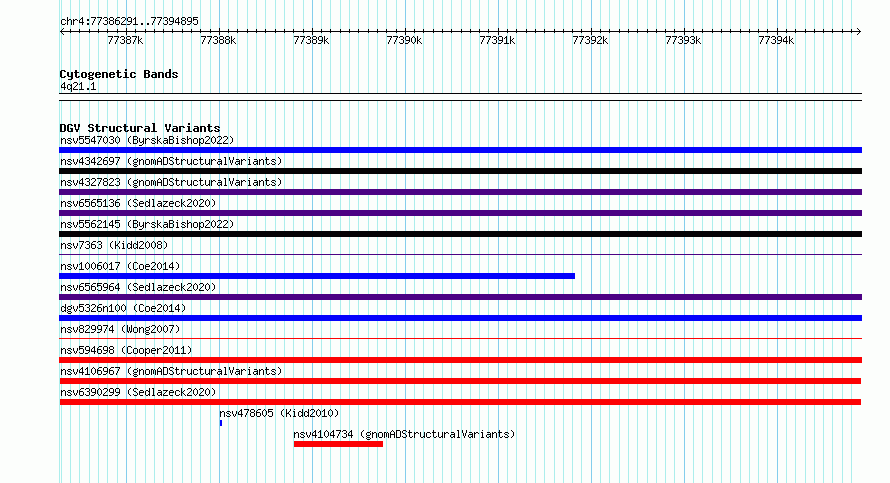The height and width of the screenshot is (483, 890).
Task: Select the red nsv4106967 variant bar
Action: click(x=460, y=381)
